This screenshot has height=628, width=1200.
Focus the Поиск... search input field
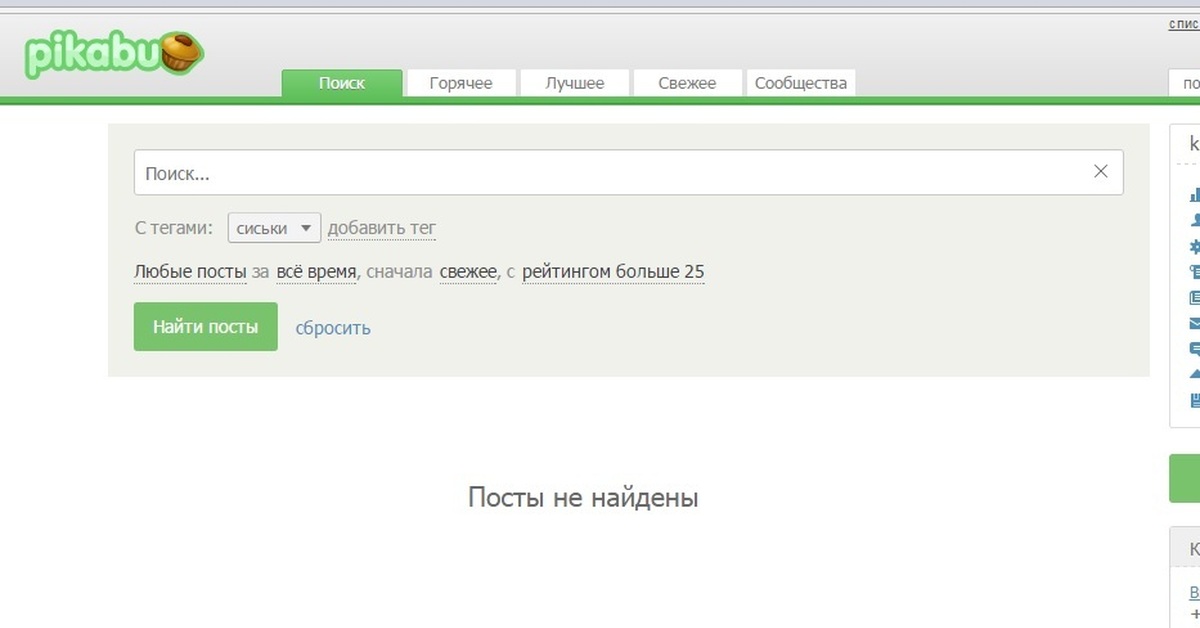tap(628, 172)
